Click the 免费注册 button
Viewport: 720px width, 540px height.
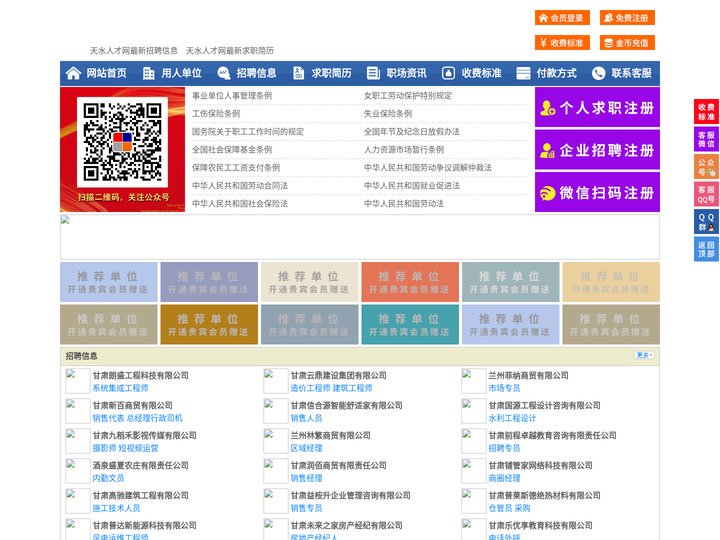627,18
